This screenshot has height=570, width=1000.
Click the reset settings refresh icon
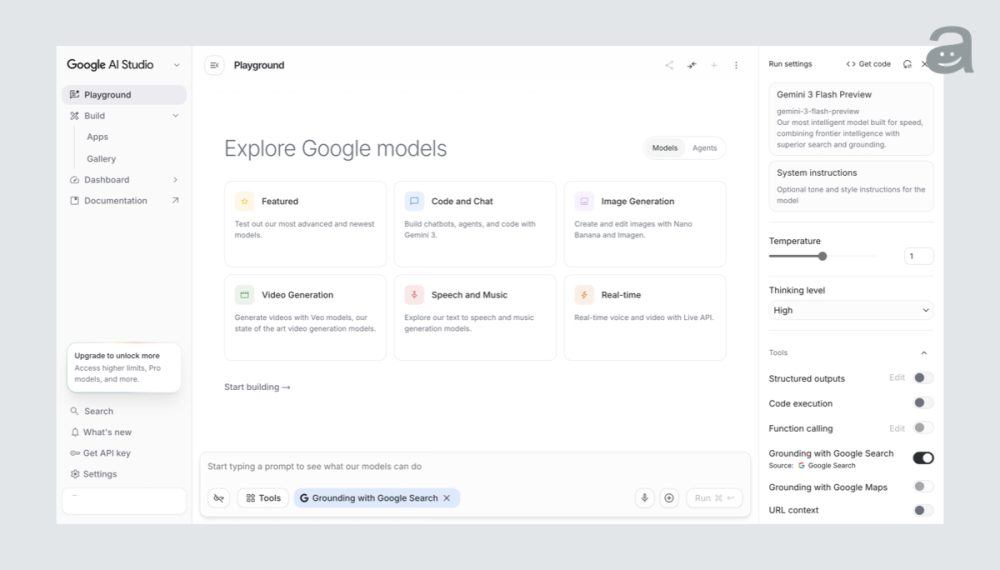[908, 64]
